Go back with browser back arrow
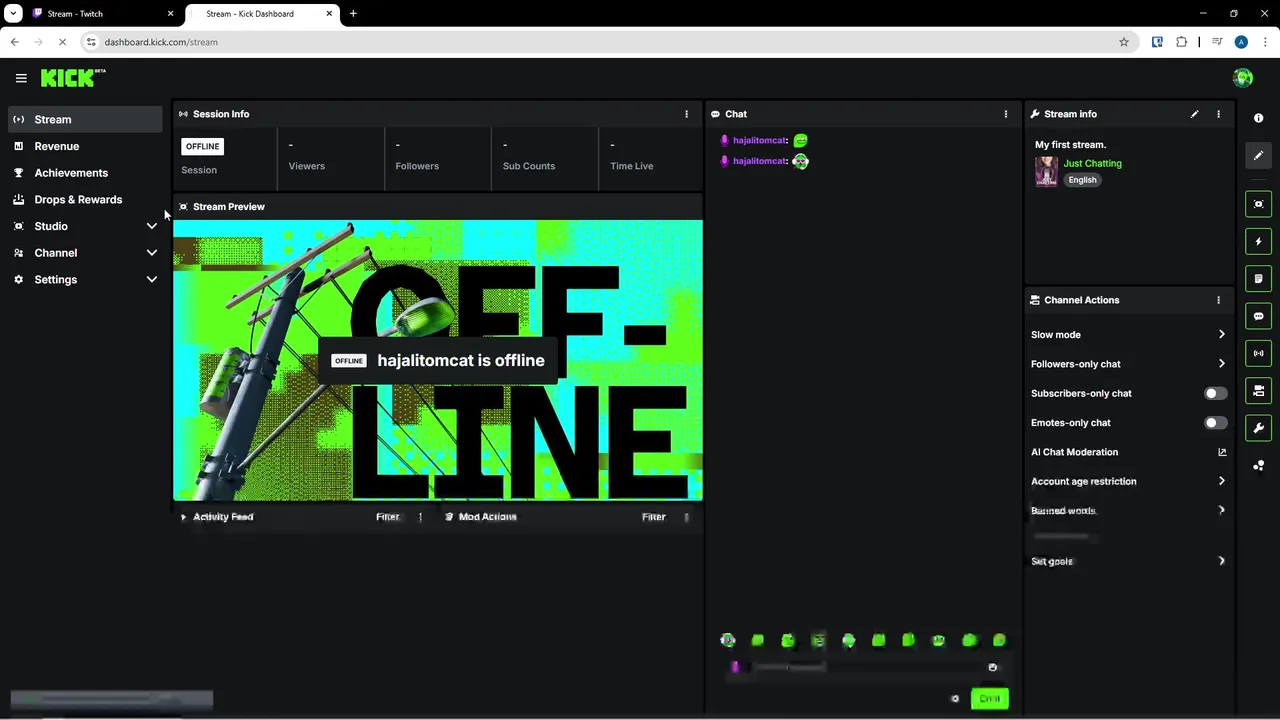The image size is (1280, 720). pyautogui.click(x=14, y=42)
